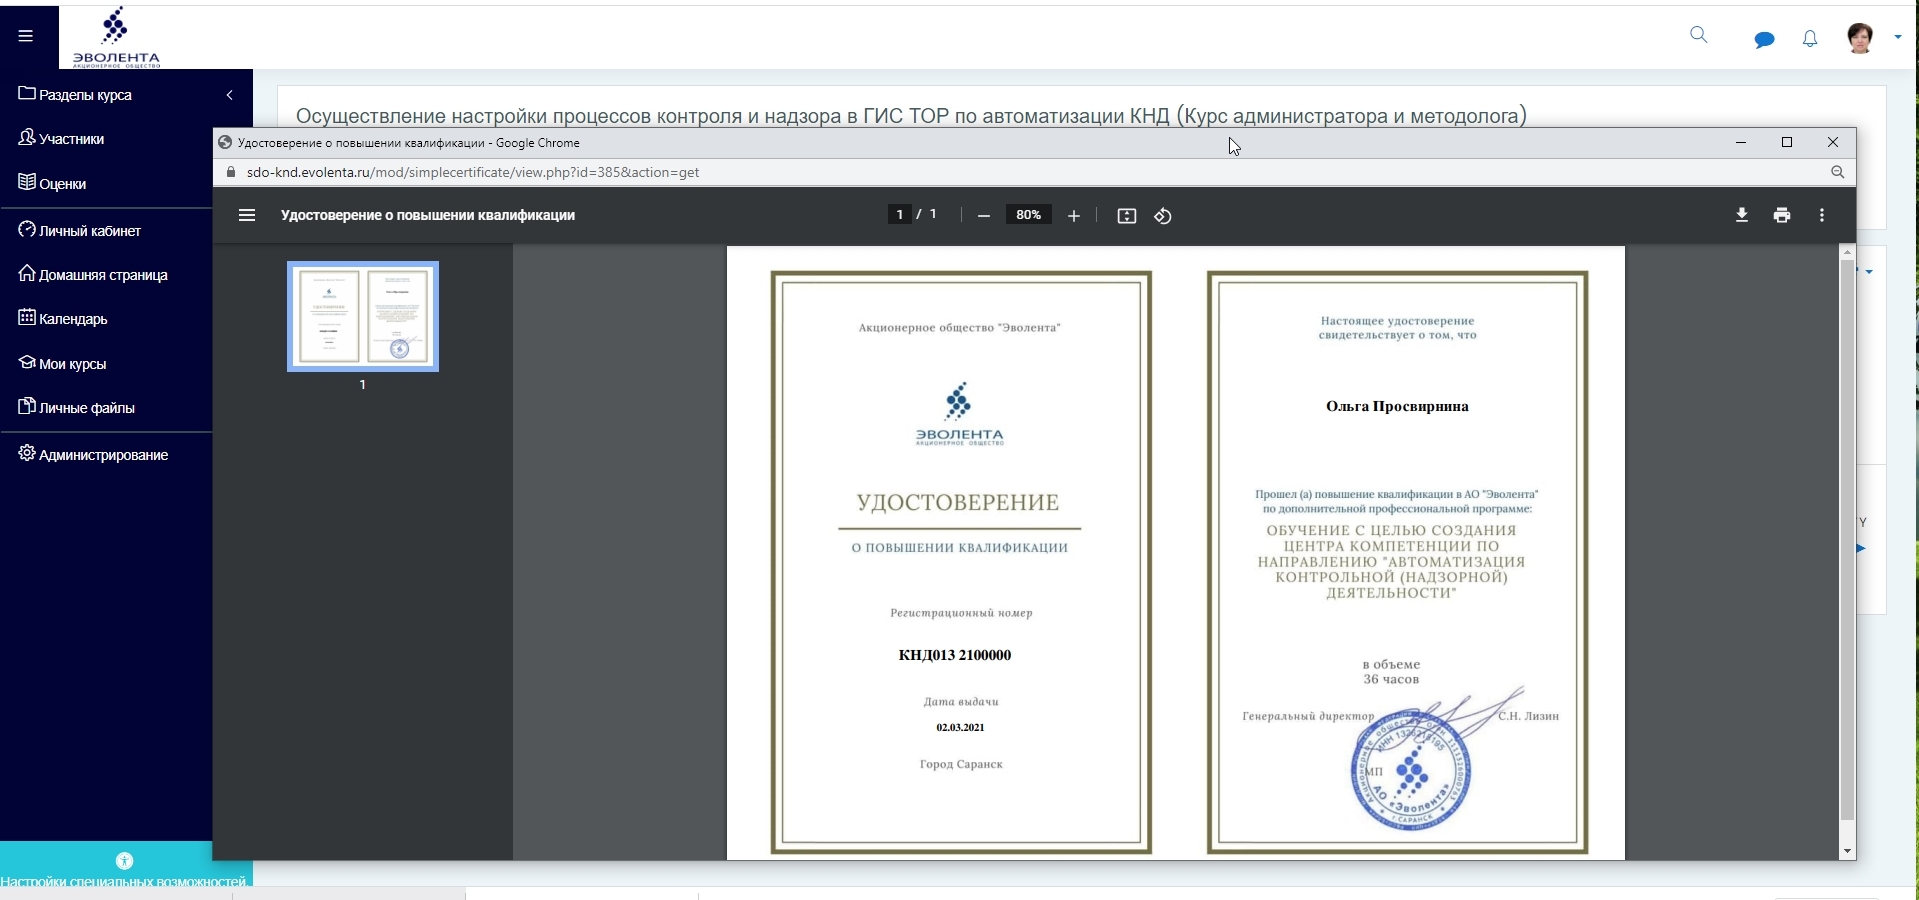Click the Эволента logo in the header
Viewport: 1919px width, 900px height.
click(116, 37)
